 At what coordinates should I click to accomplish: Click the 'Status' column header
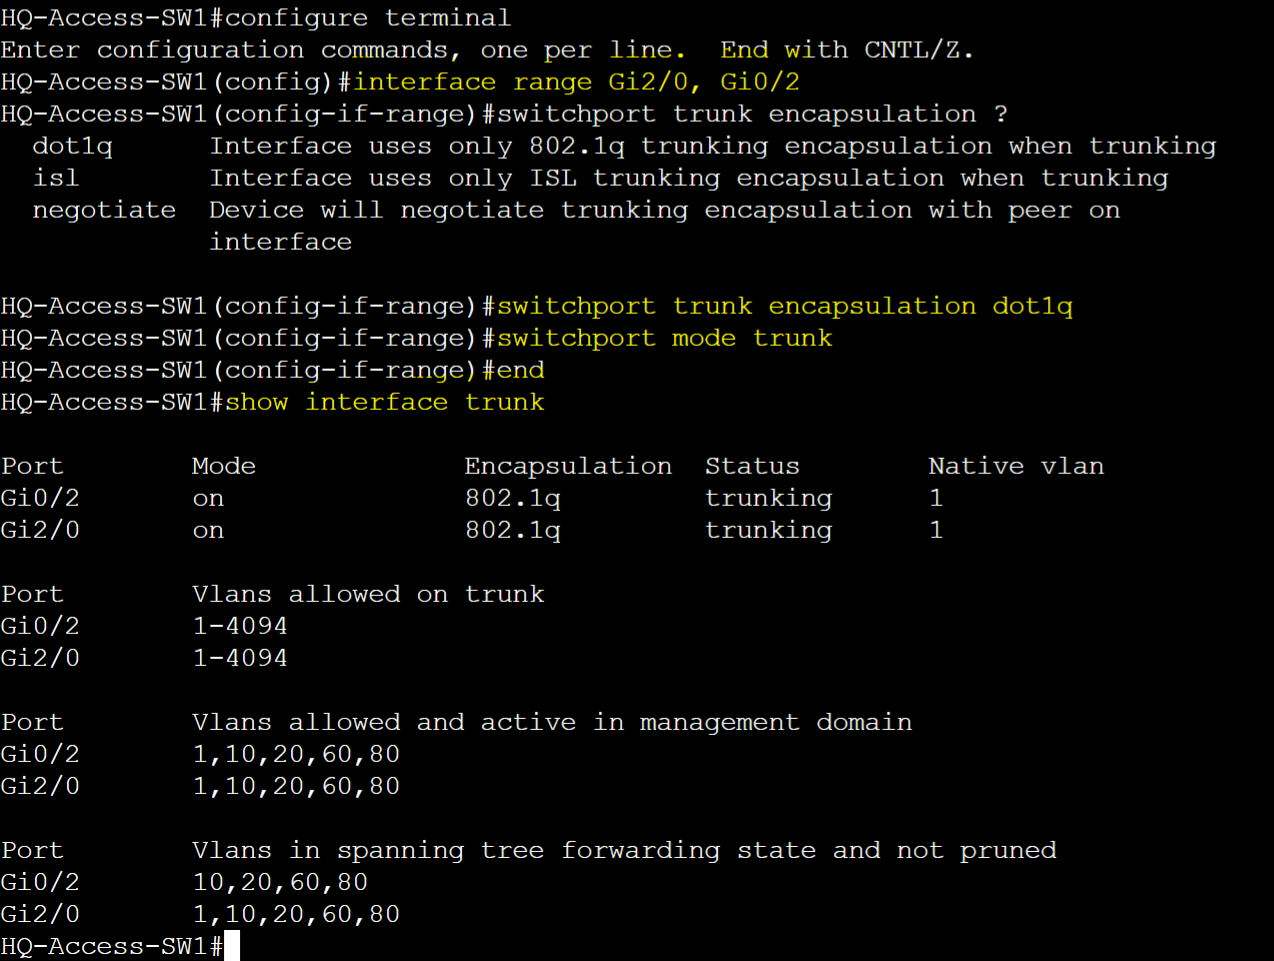tap(752, 466)
